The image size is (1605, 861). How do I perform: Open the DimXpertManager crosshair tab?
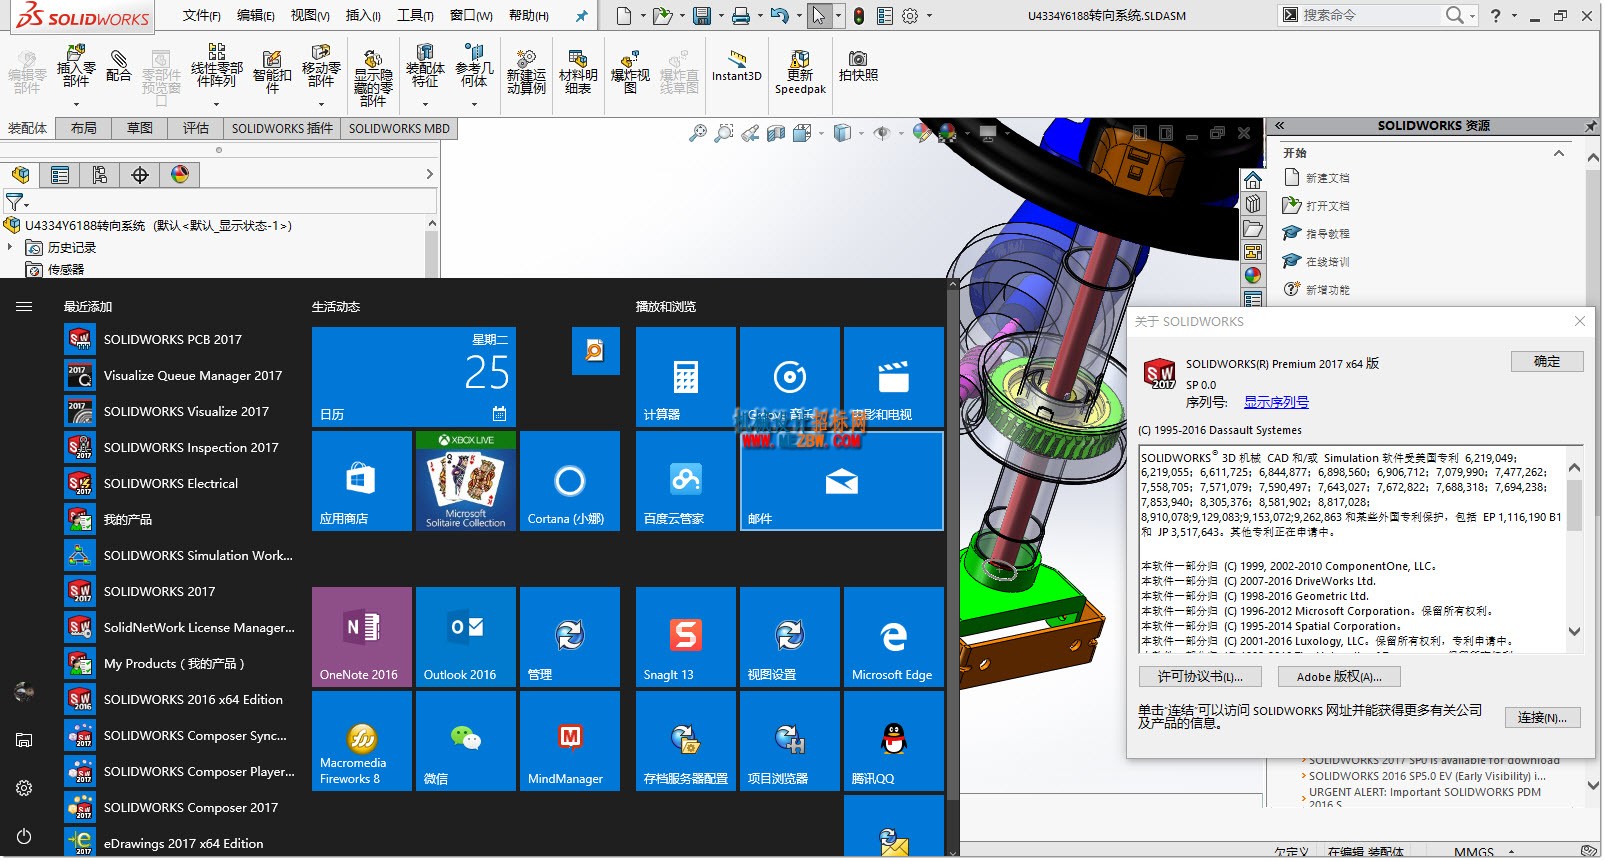pos(140,175)
